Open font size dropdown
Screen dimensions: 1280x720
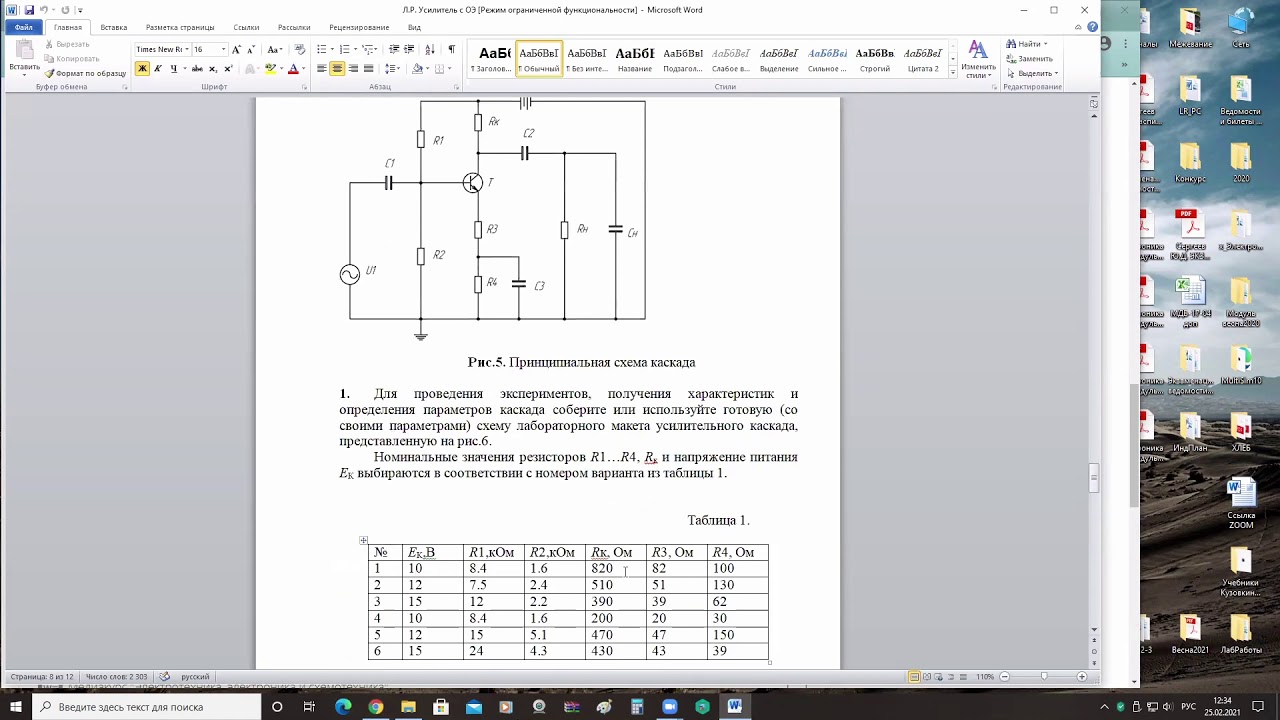(223, 49)
